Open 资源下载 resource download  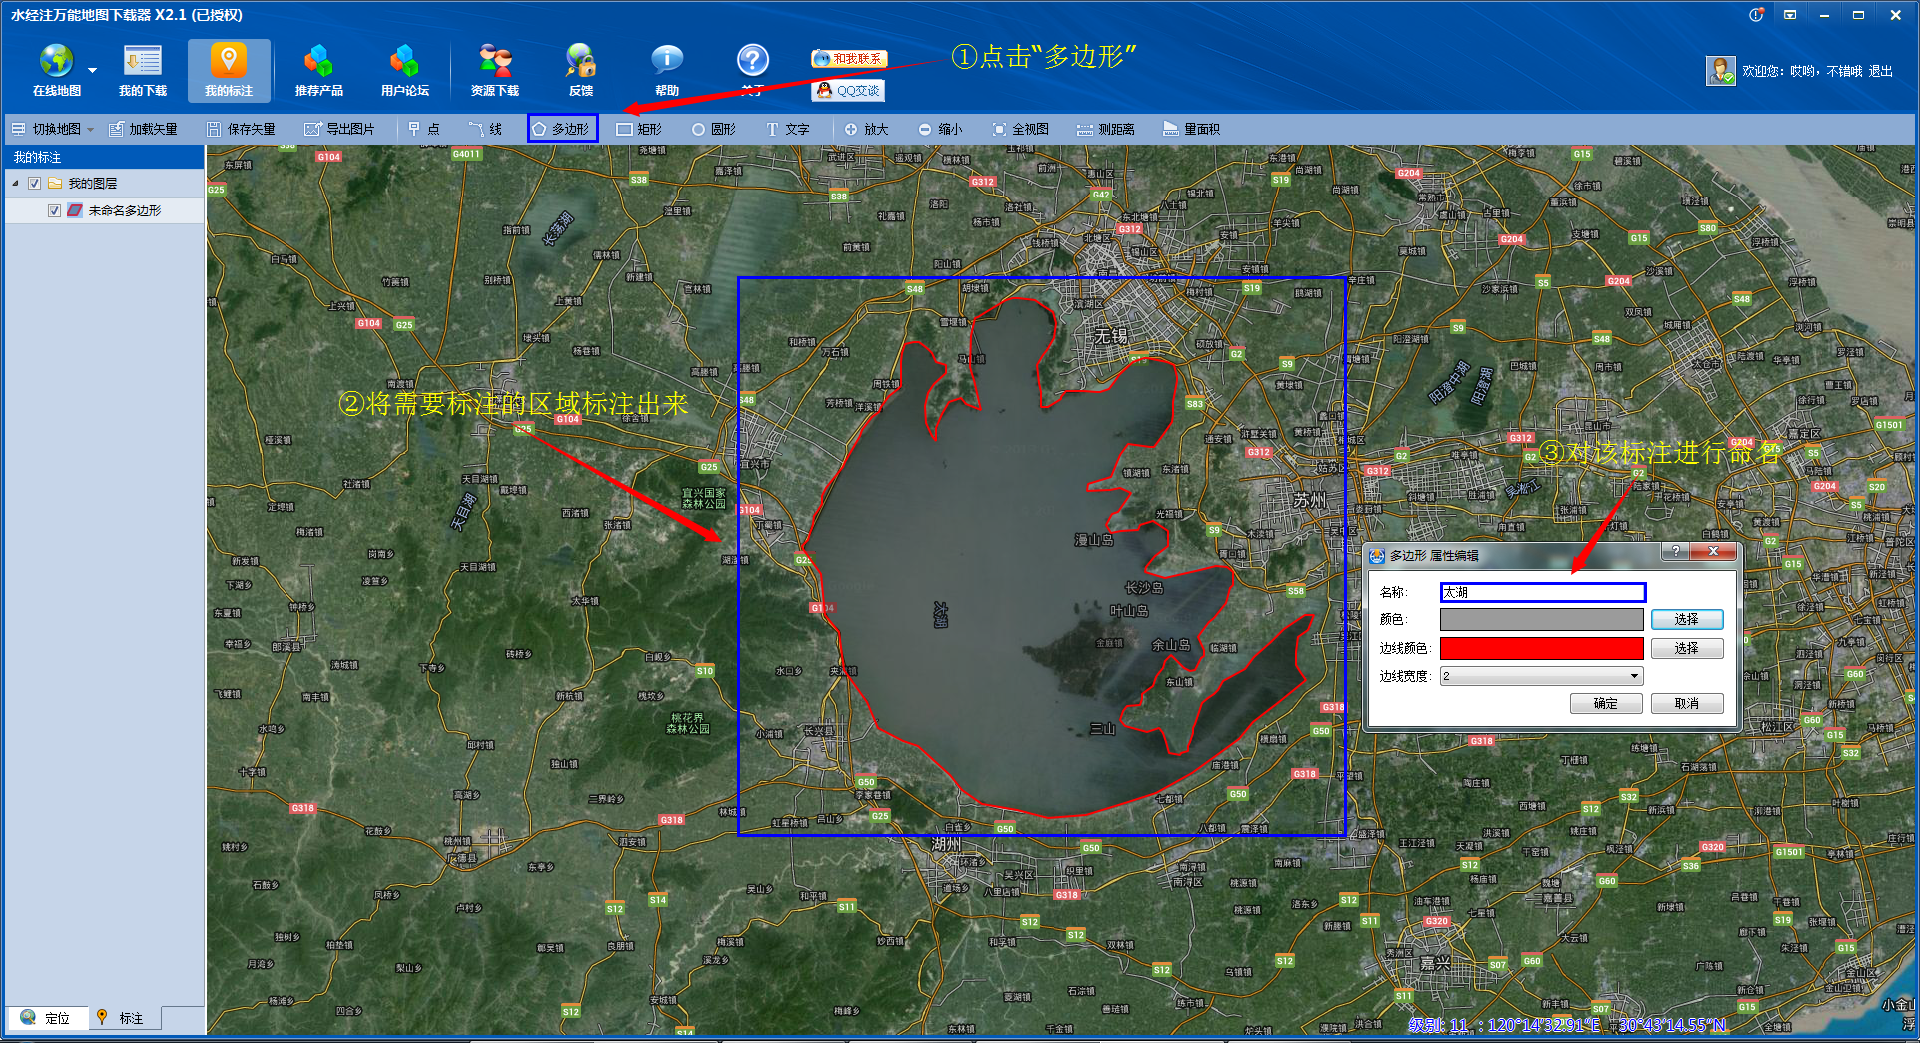495,71
